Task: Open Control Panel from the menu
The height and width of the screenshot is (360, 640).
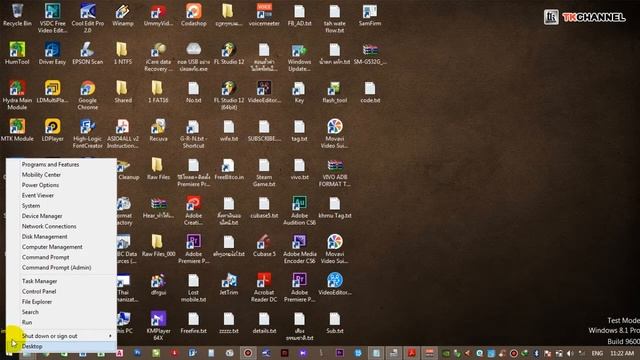Action: tap(39, 291)
